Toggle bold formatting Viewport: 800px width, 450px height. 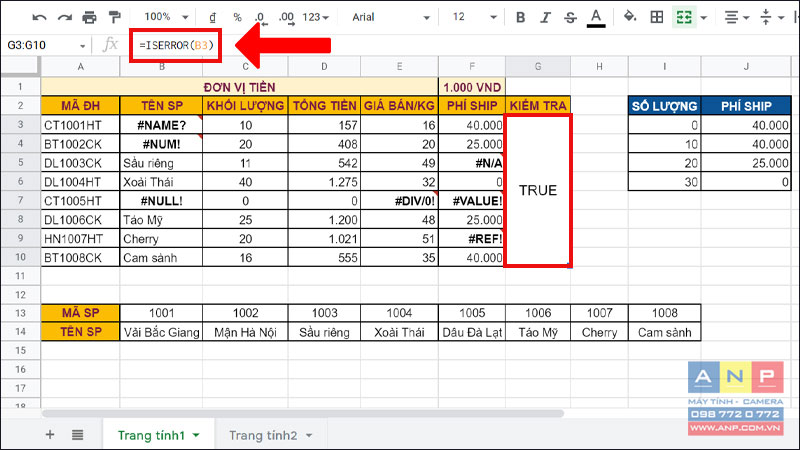click(x=520, y=17)
